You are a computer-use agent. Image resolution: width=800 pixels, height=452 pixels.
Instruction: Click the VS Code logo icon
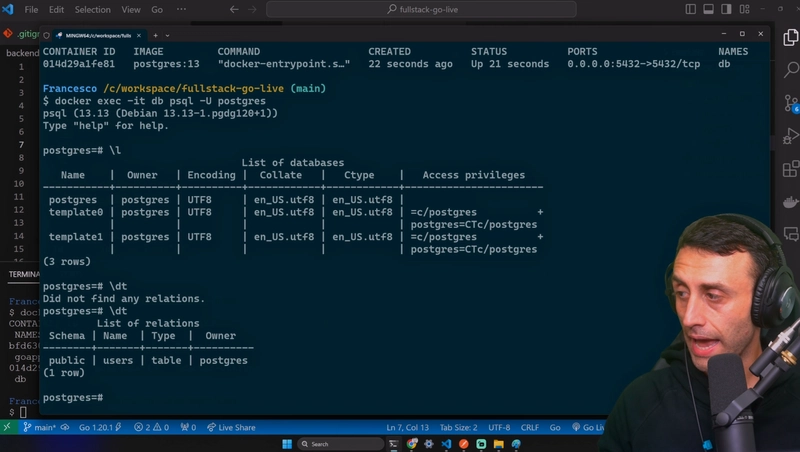tap(8, 9)
